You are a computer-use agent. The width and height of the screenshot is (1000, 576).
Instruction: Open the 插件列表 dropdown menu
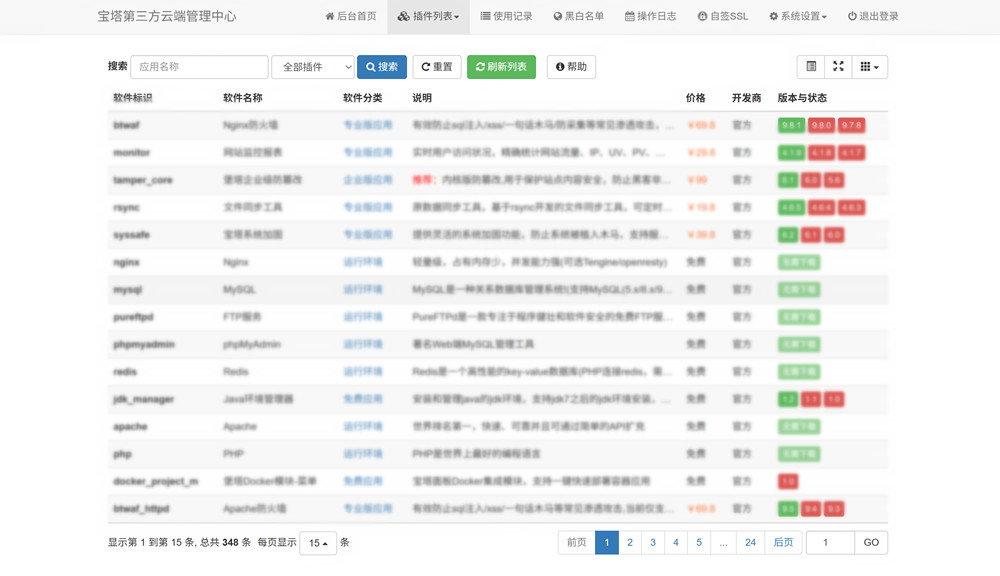tap(428, 17)
